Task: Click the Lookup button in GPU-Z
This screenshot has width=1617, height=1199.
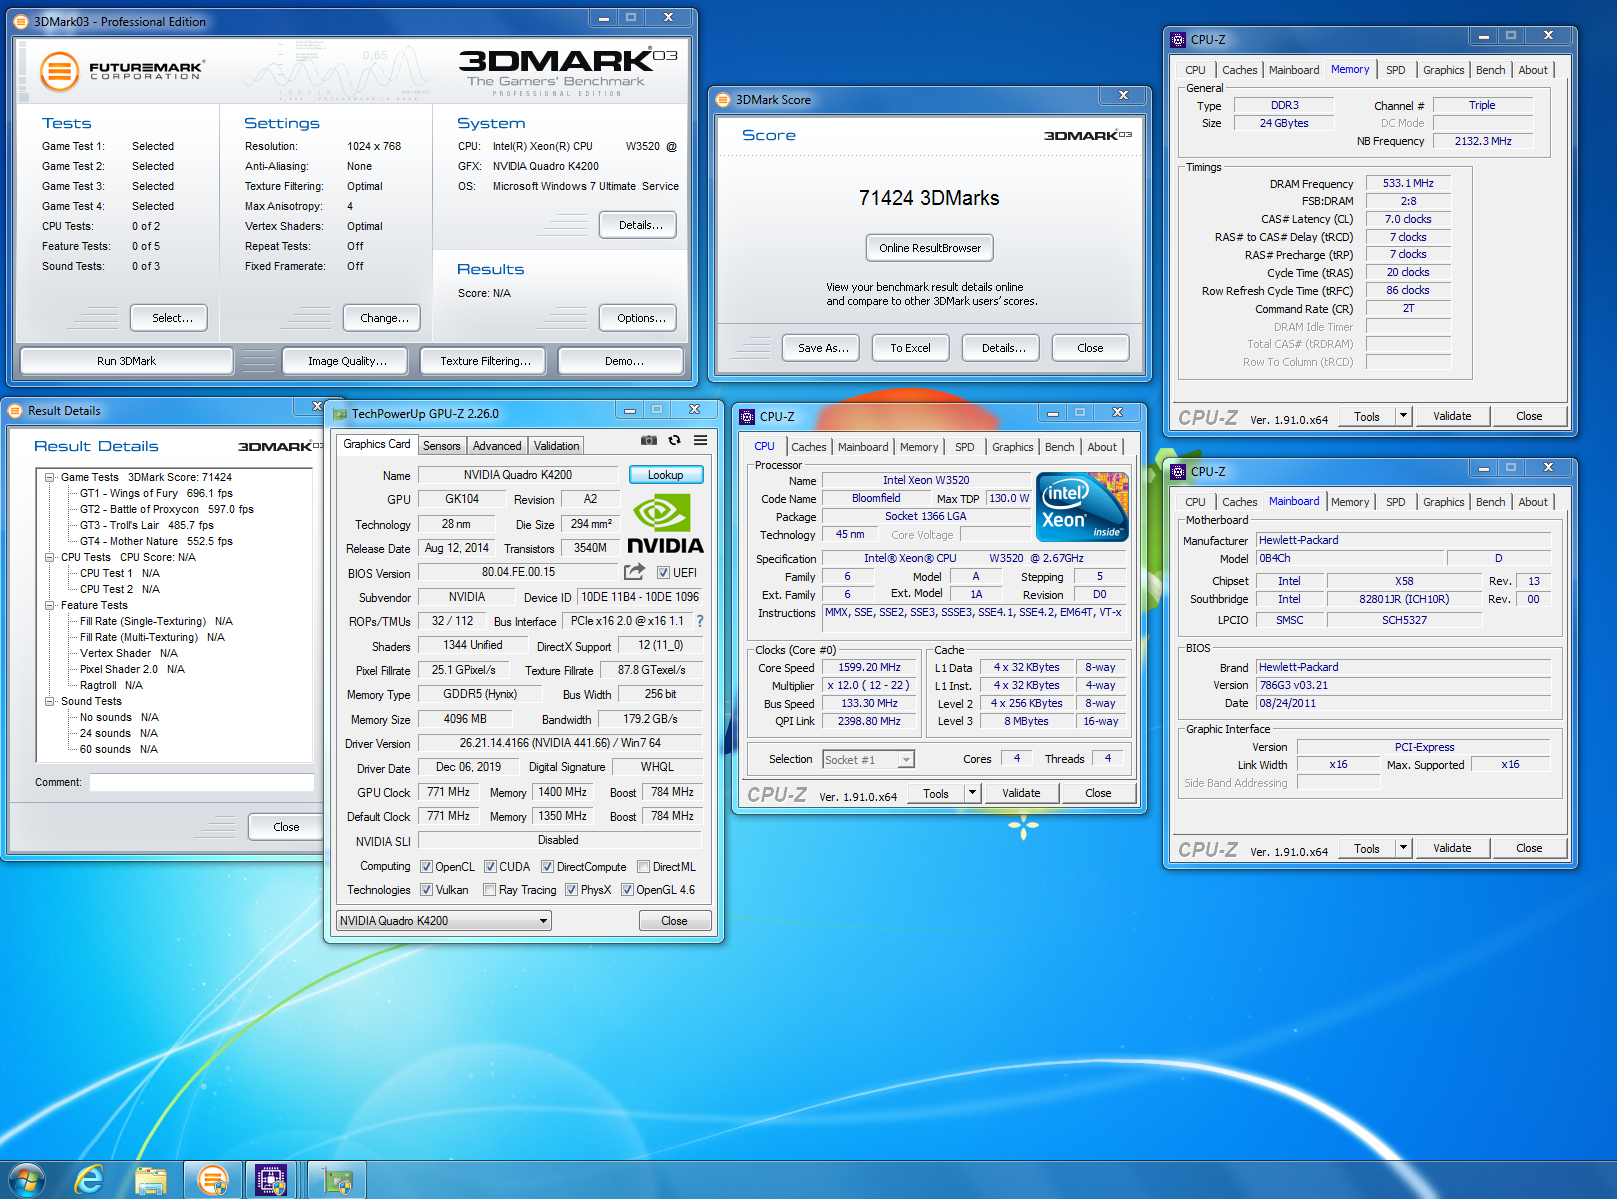Action: 666,475
